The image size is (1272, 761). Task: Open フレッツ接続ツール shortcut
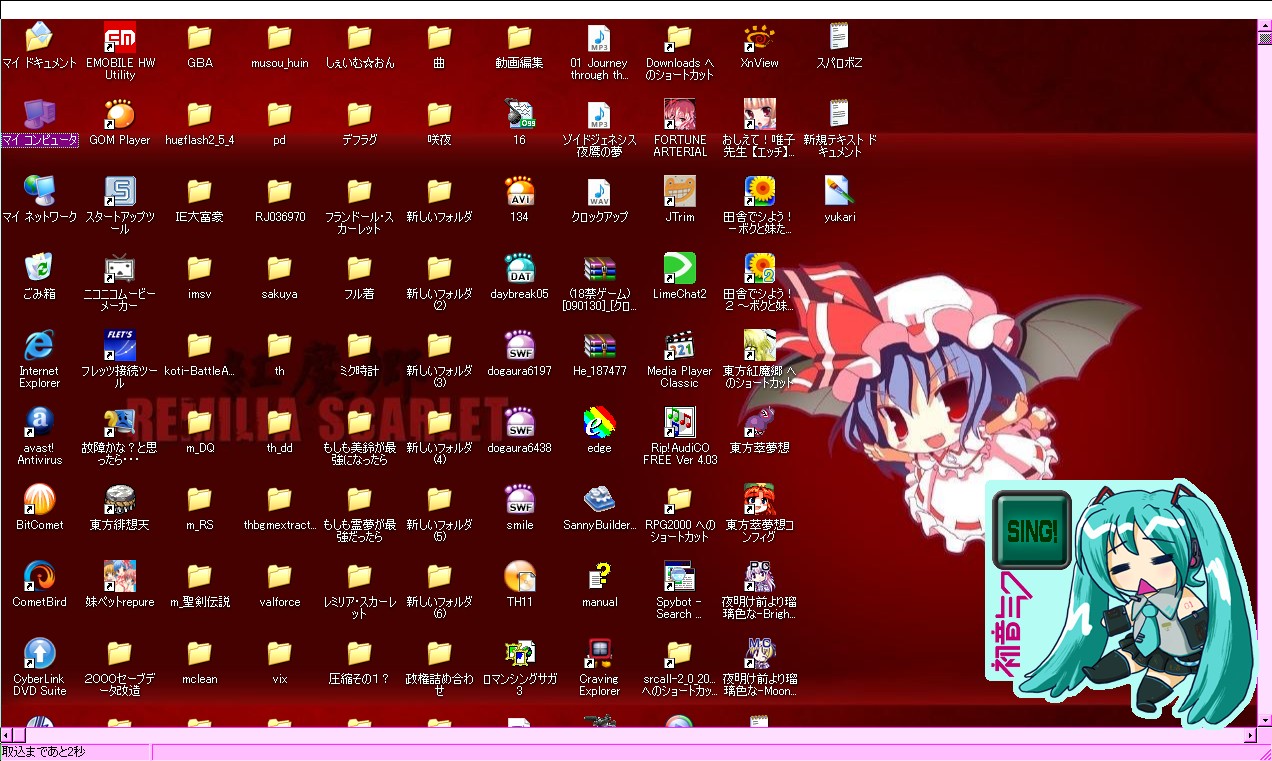[120, 346]
